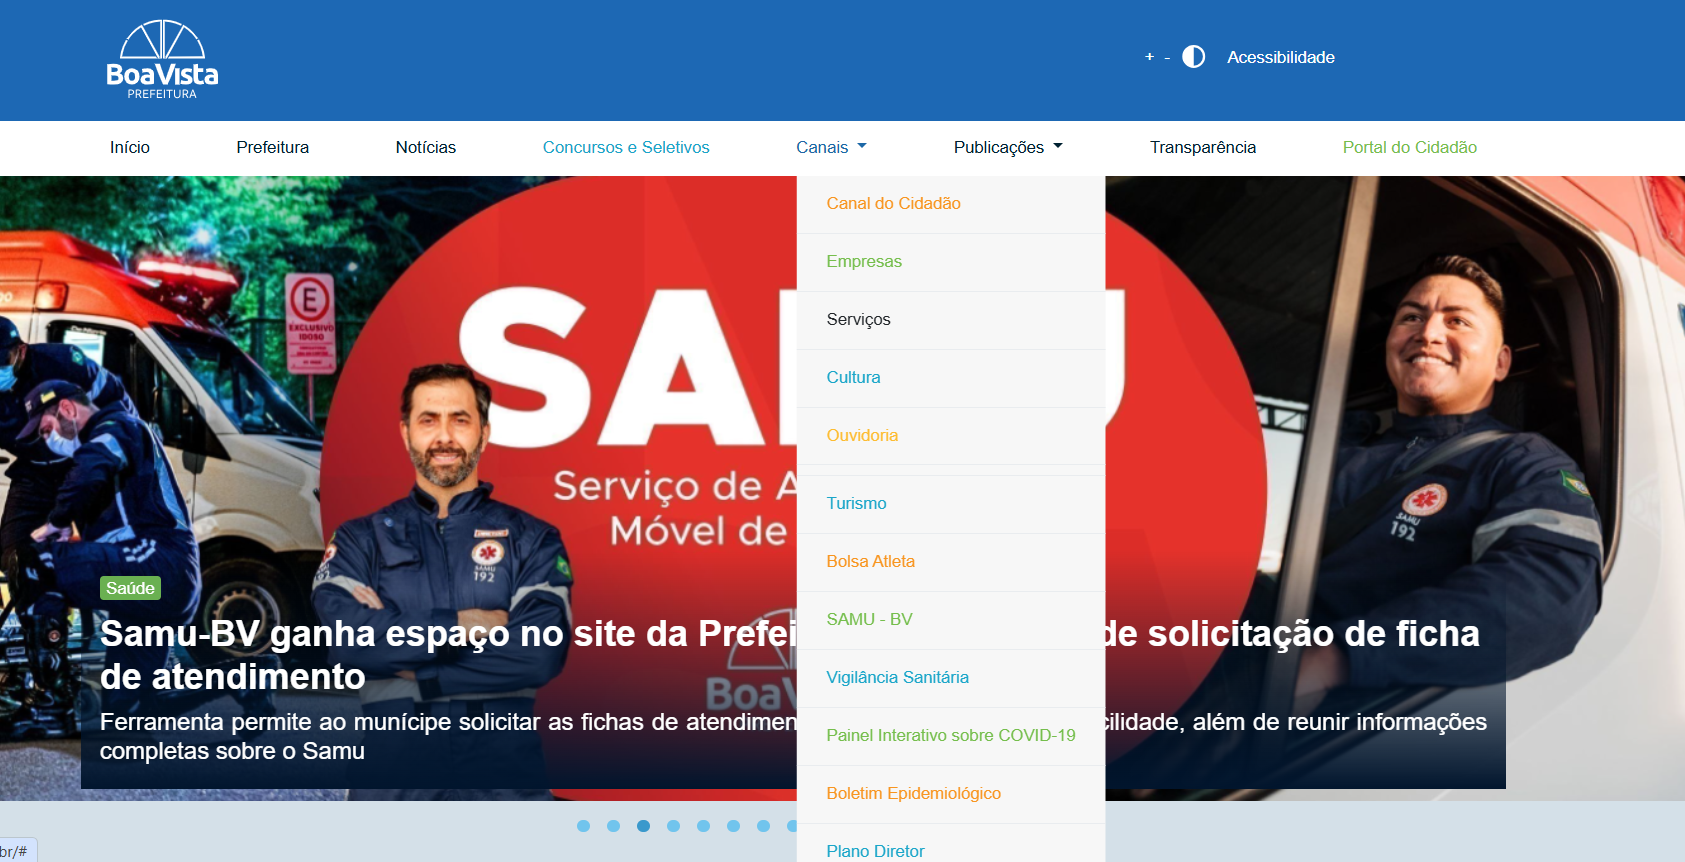Open the Acessibilidade link
This screenshot has width=1685, height=862.
tap(1280, 57)
